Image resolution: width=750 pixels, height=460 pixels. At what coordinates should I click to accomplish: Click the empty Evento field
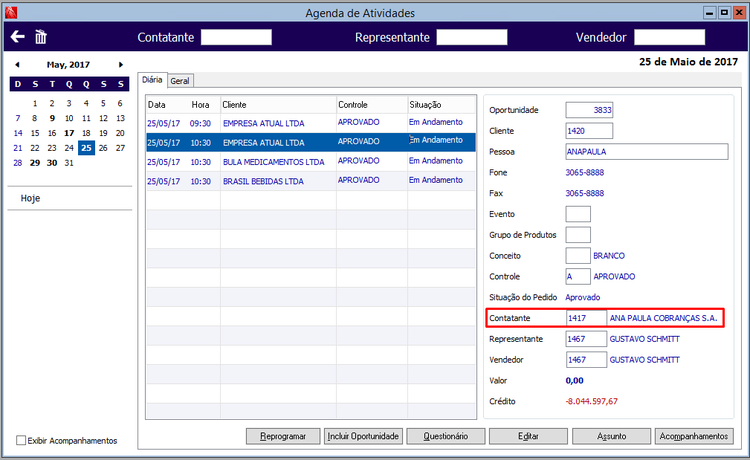pyautogui.click(x=578, y=214)
